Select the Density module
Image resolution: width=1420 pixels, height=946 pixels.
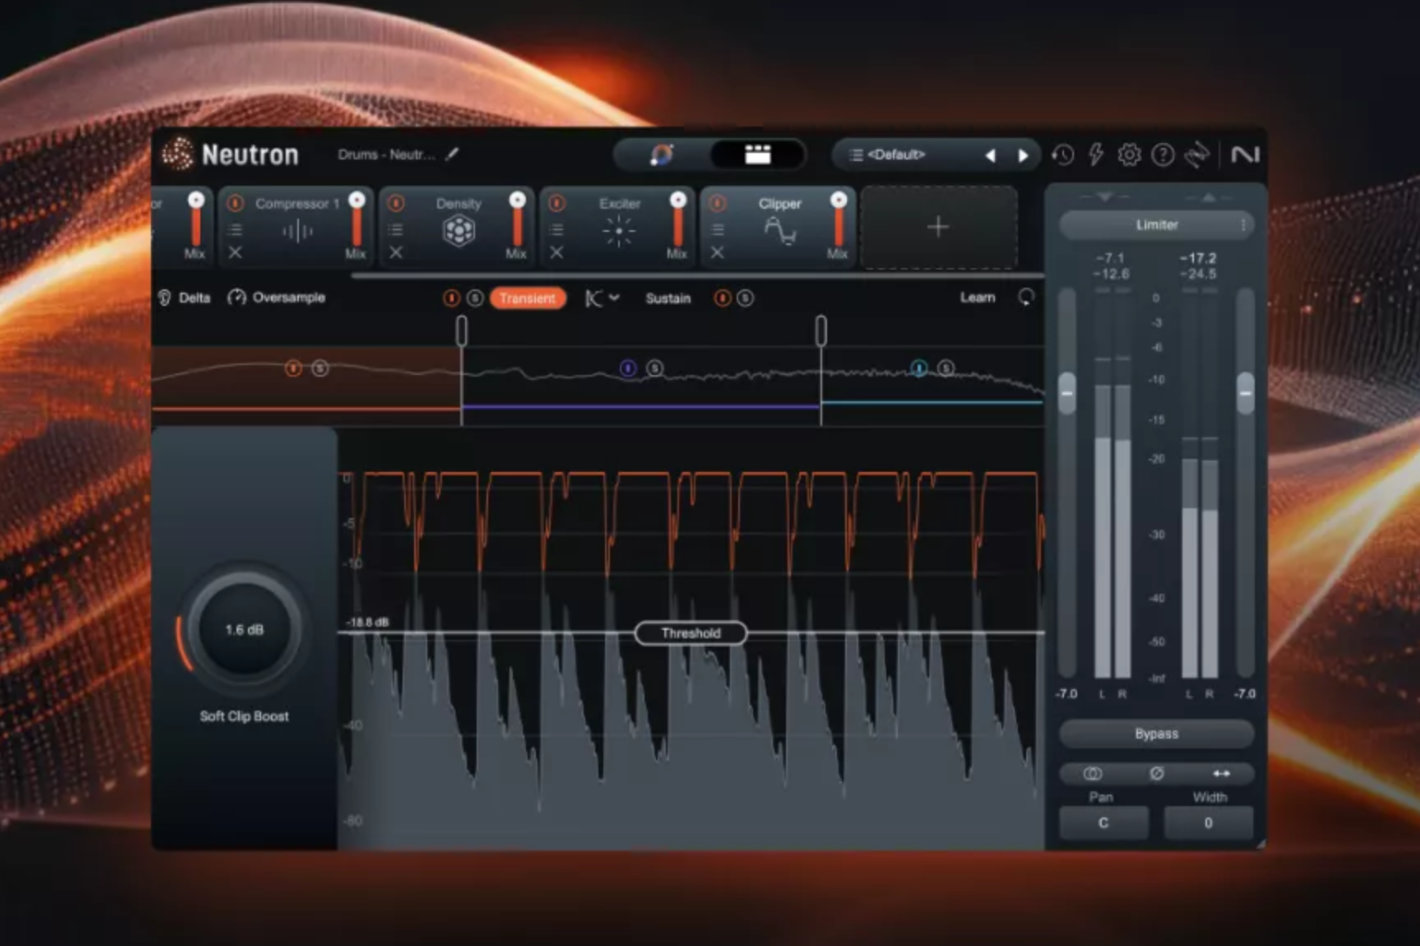click(458, 228)
